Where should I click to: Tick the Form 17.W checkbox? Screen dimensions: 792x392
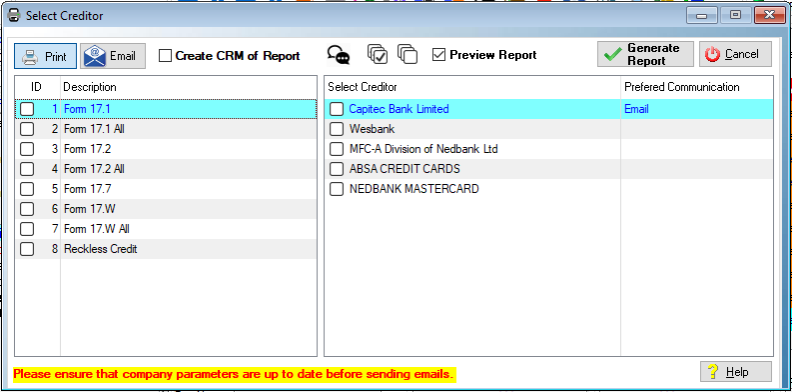27,209
